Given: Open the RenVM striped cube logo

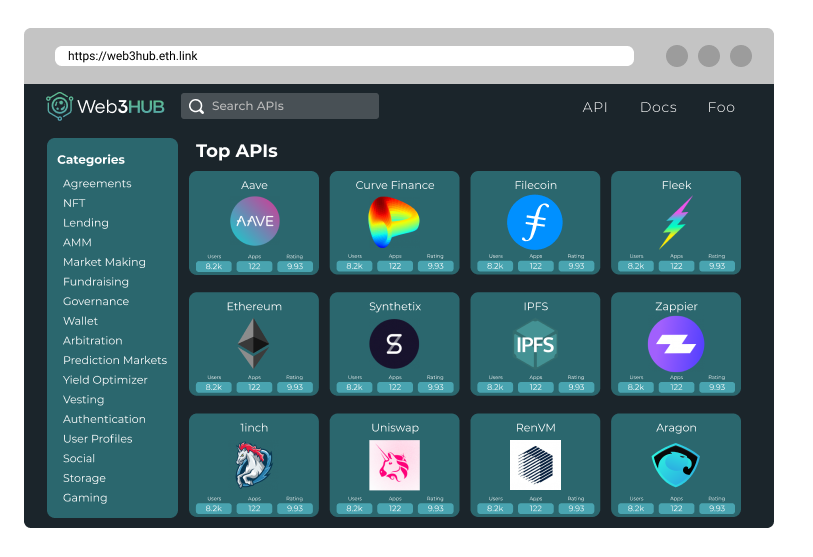Looking at the screenshot, I should tap(535, 465).
